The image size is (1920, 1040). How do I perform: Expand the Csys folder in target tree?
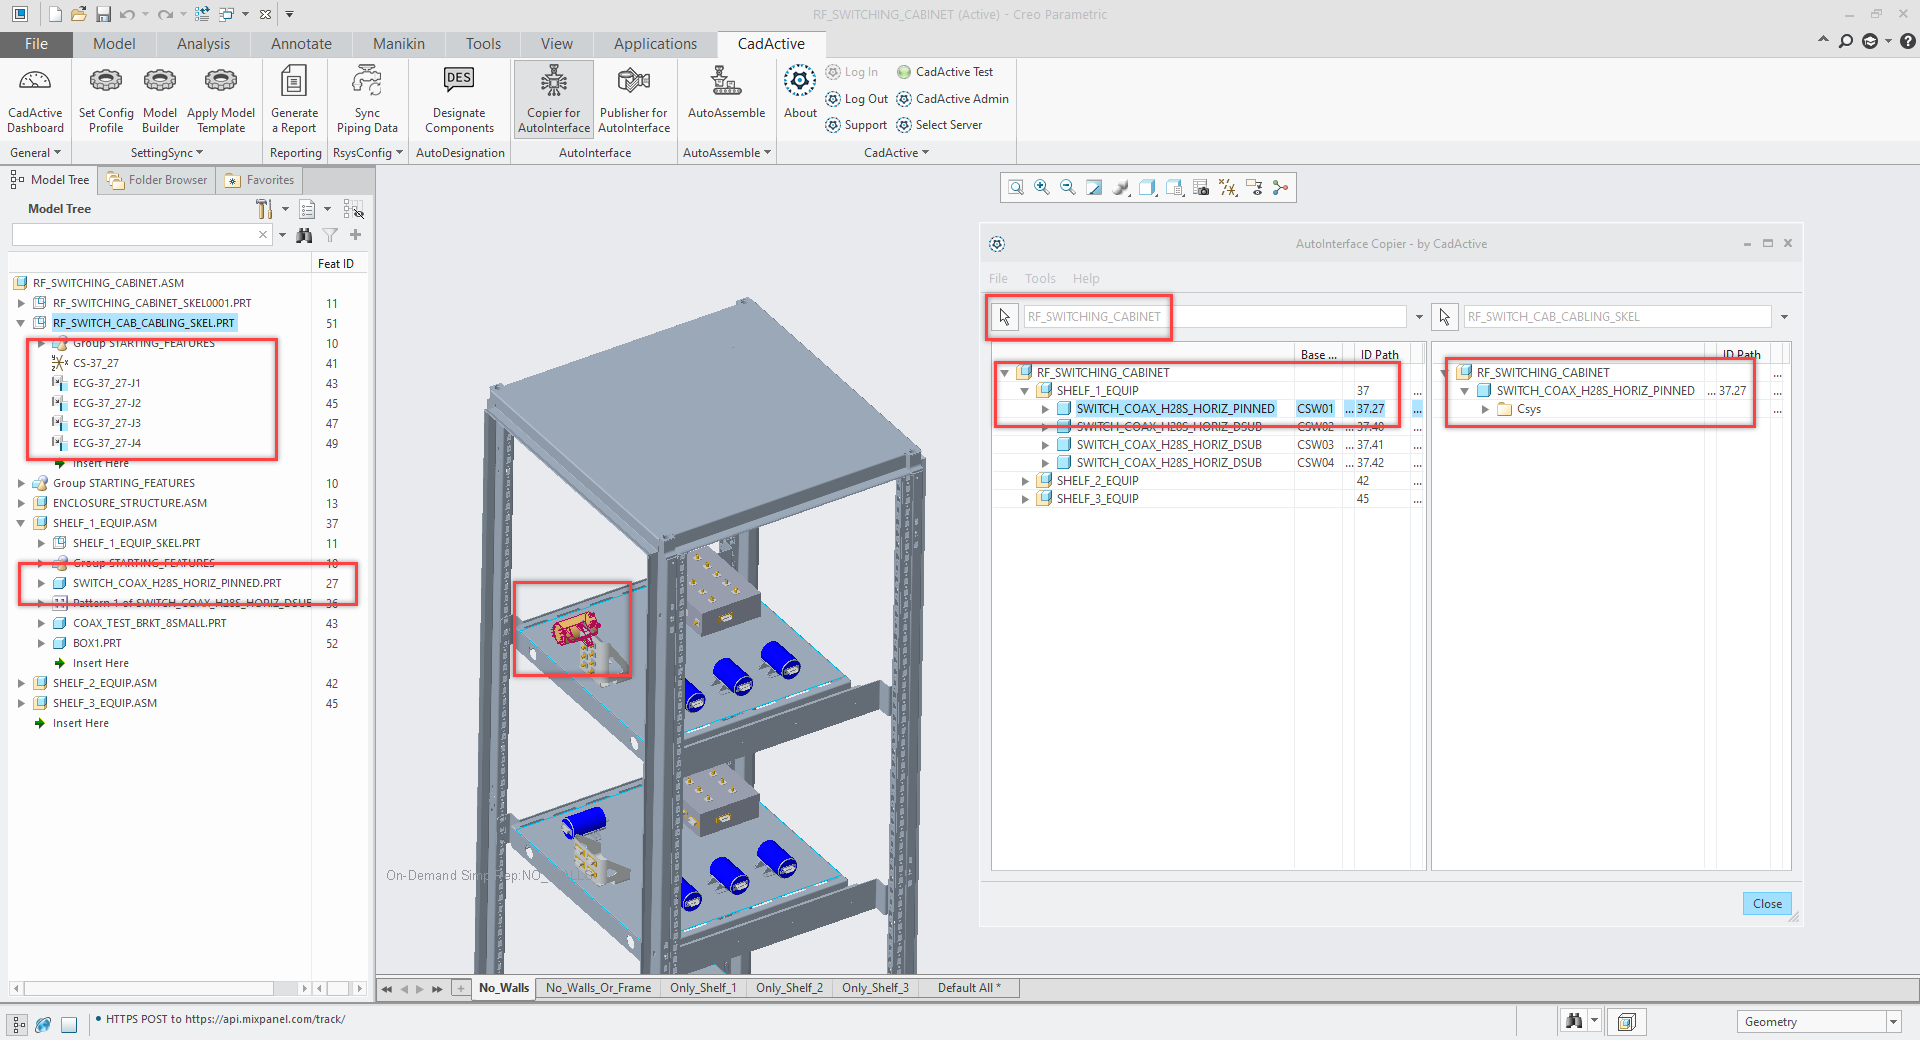tap(1485, 409)
